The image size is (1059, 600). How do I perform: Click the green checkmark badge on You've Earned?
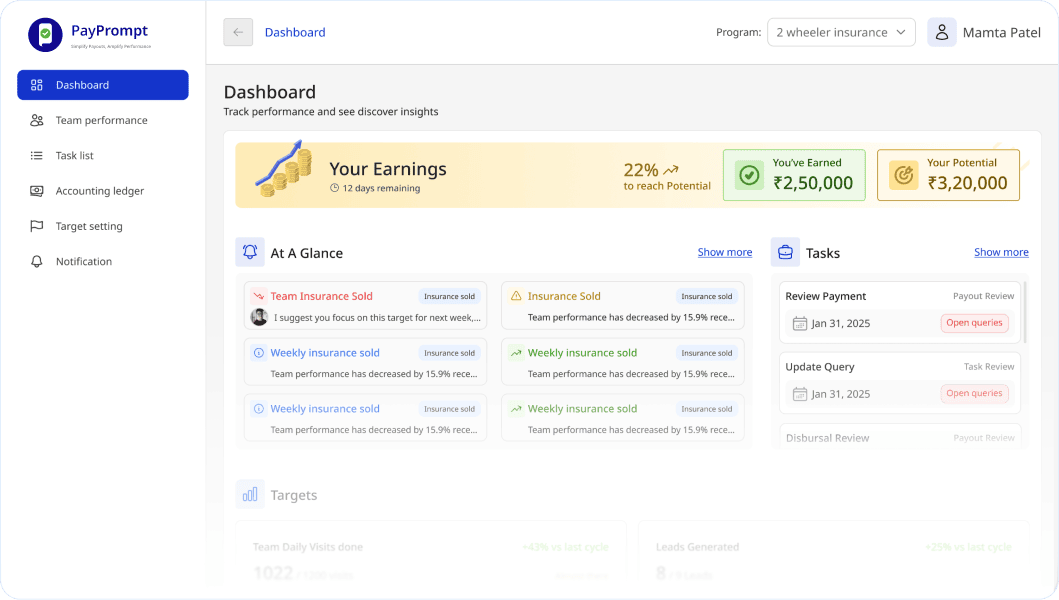[x=747, y=175]
